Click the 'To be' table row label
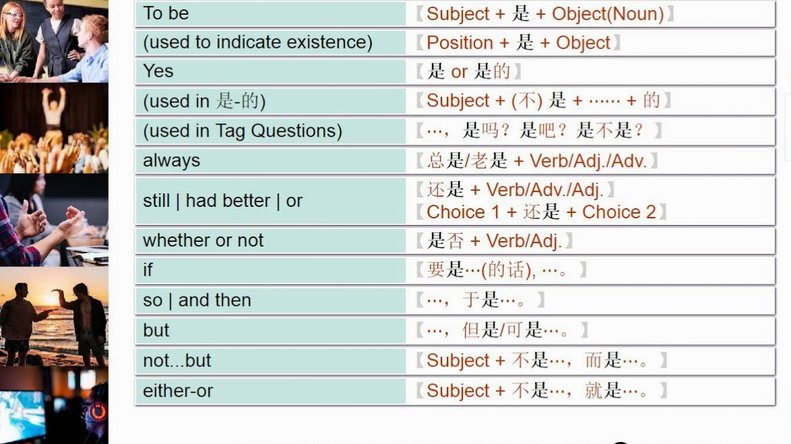Image resolution: width=791 pixels, height=444 pixels. click(x=270, y=14)
